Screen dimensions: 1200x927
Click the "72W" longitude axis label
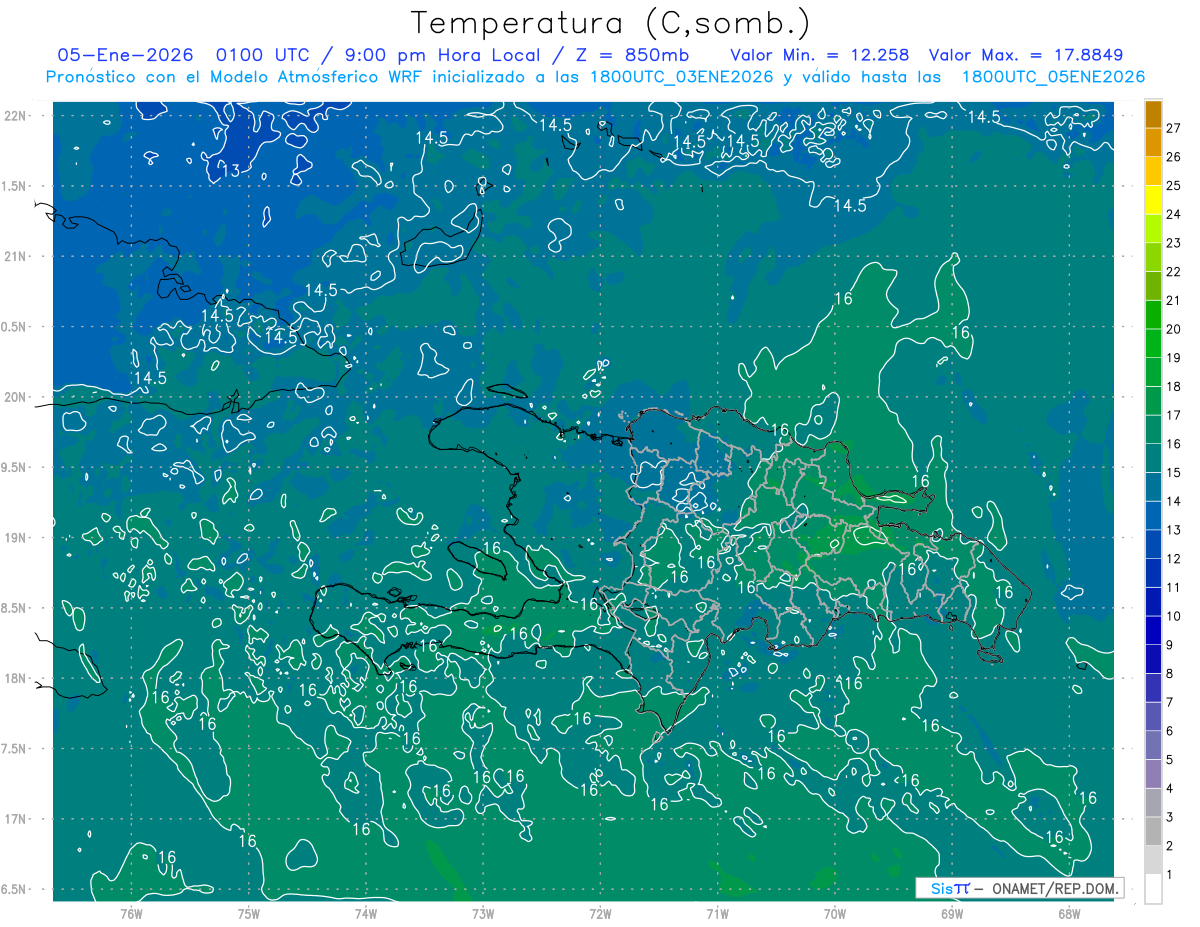(600, 913)
